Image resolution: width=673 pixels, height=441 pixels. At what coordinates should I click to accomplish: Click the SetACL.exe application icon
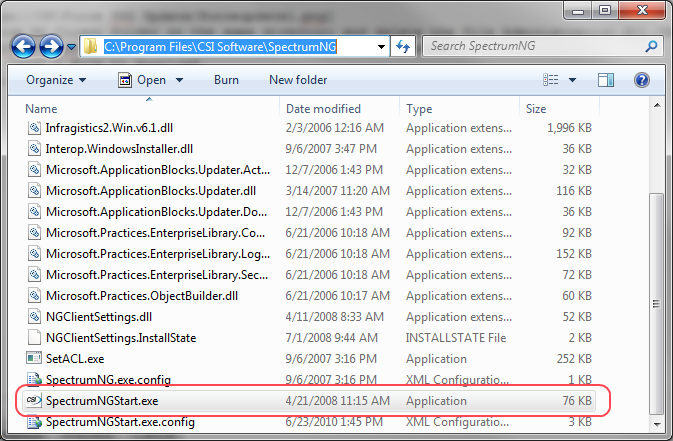[34, 359]
